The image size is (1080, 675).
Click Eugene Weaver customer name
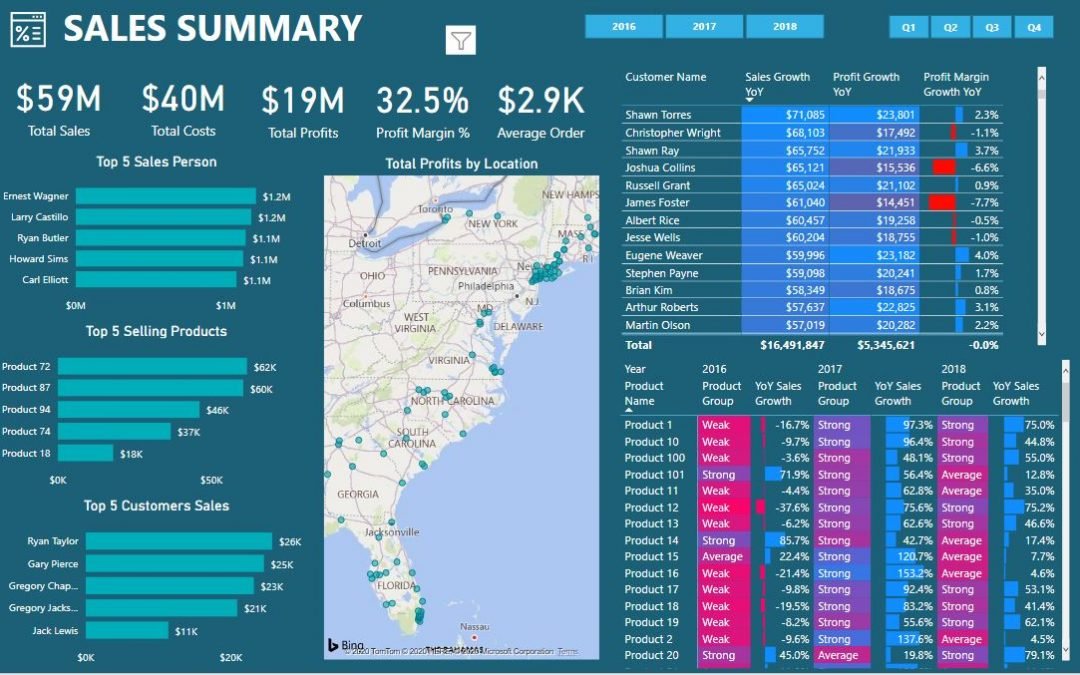tap(663, 256)
